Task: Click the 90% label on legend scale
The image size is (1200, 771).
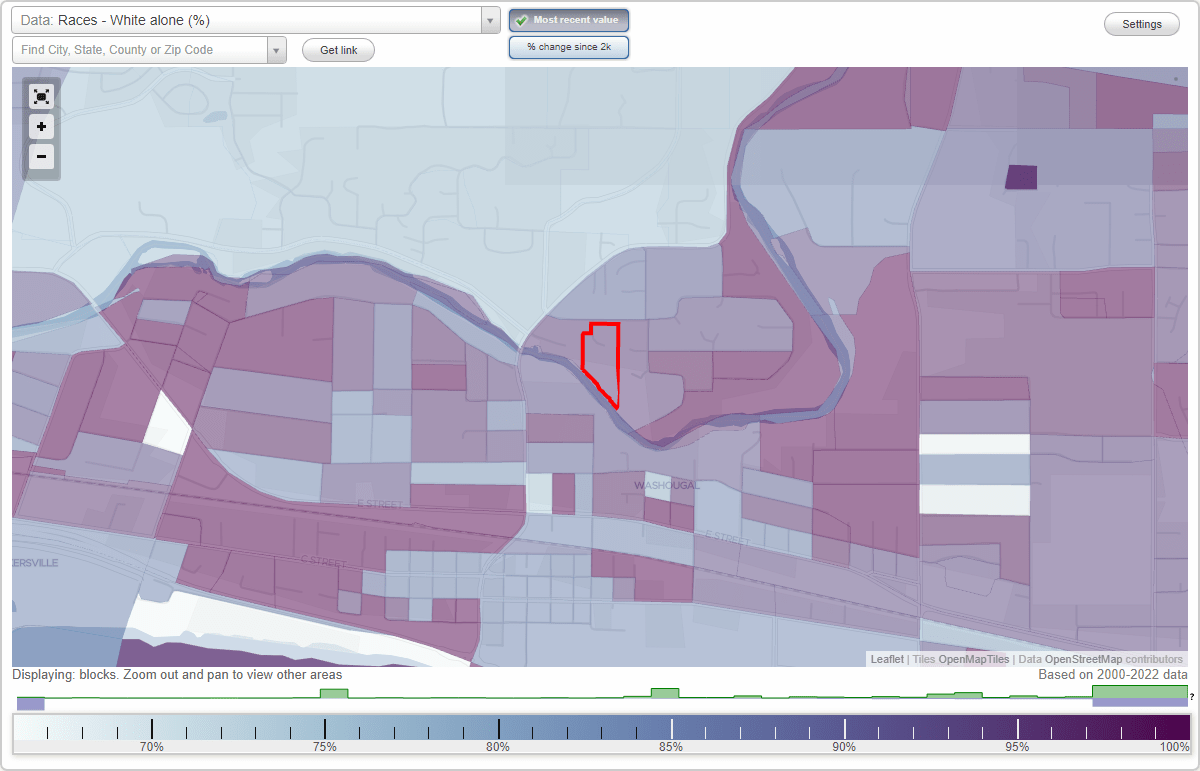Action: tap(844, 747)
